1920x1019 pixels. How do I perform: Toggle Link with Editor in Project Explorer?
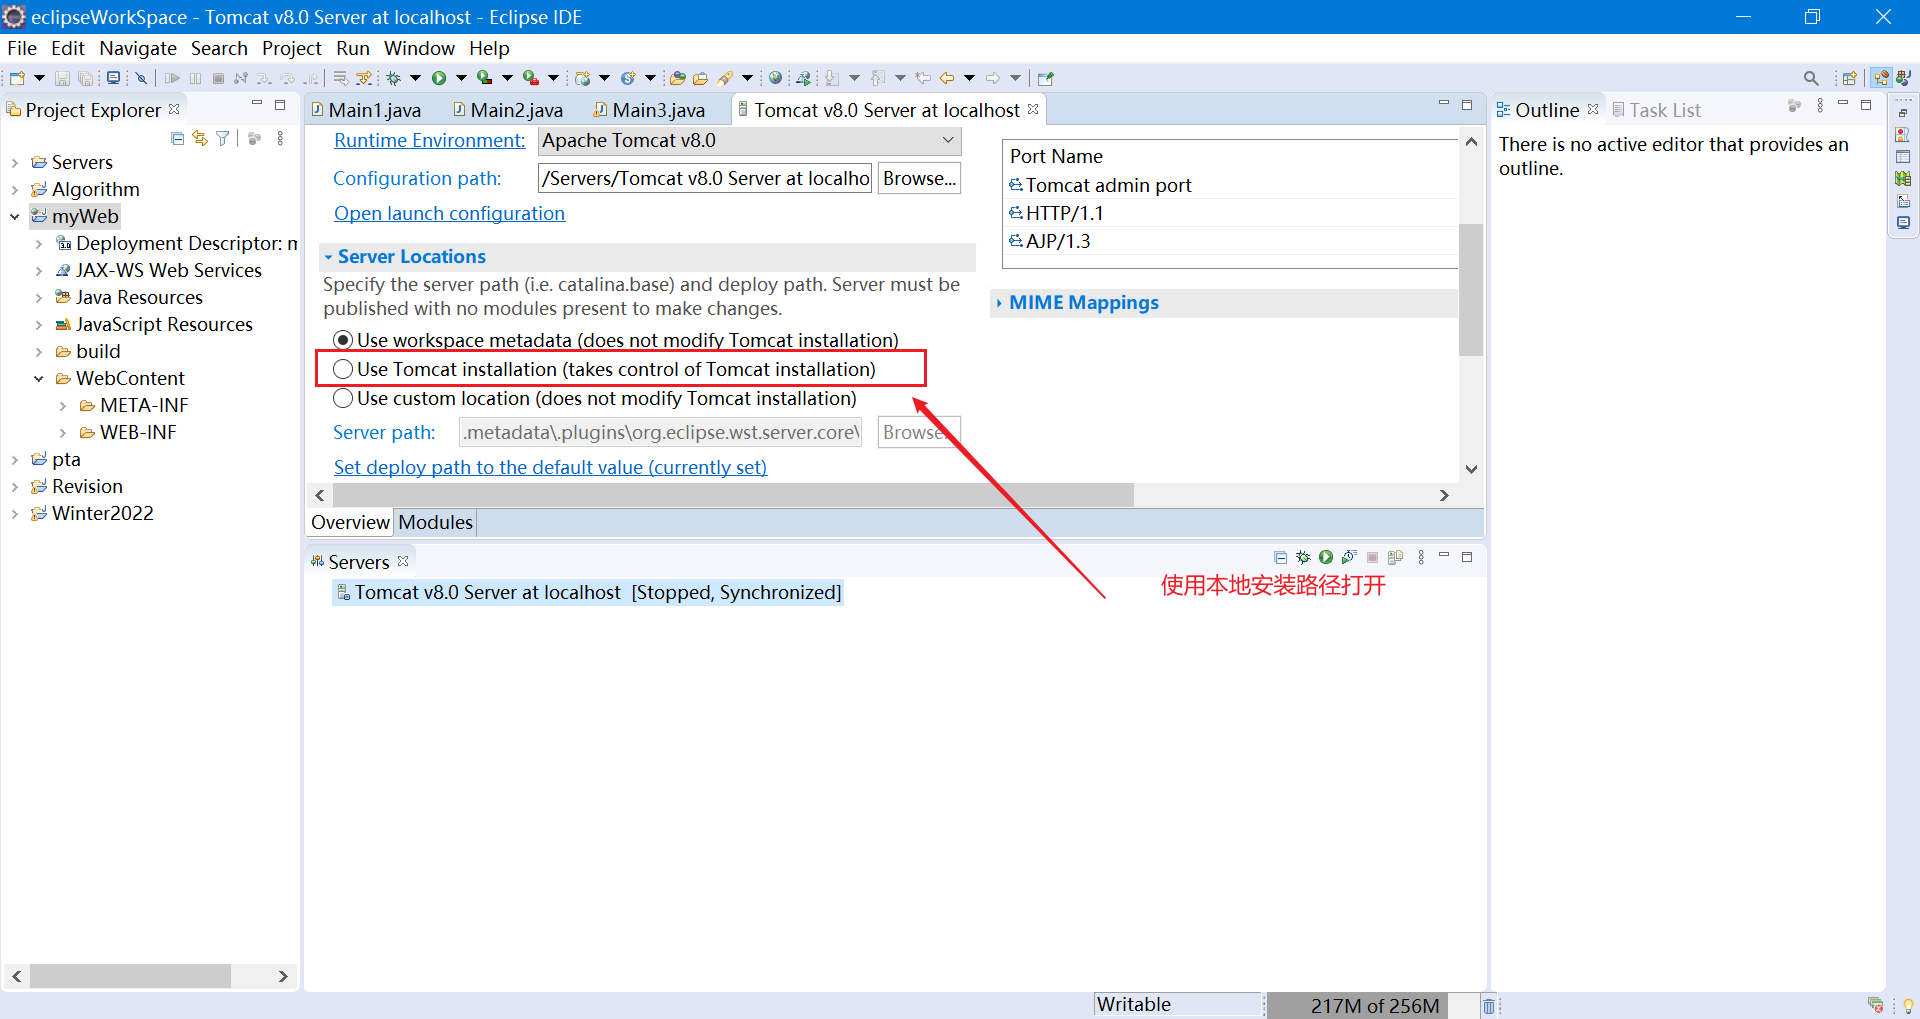(x=200, y=139)
